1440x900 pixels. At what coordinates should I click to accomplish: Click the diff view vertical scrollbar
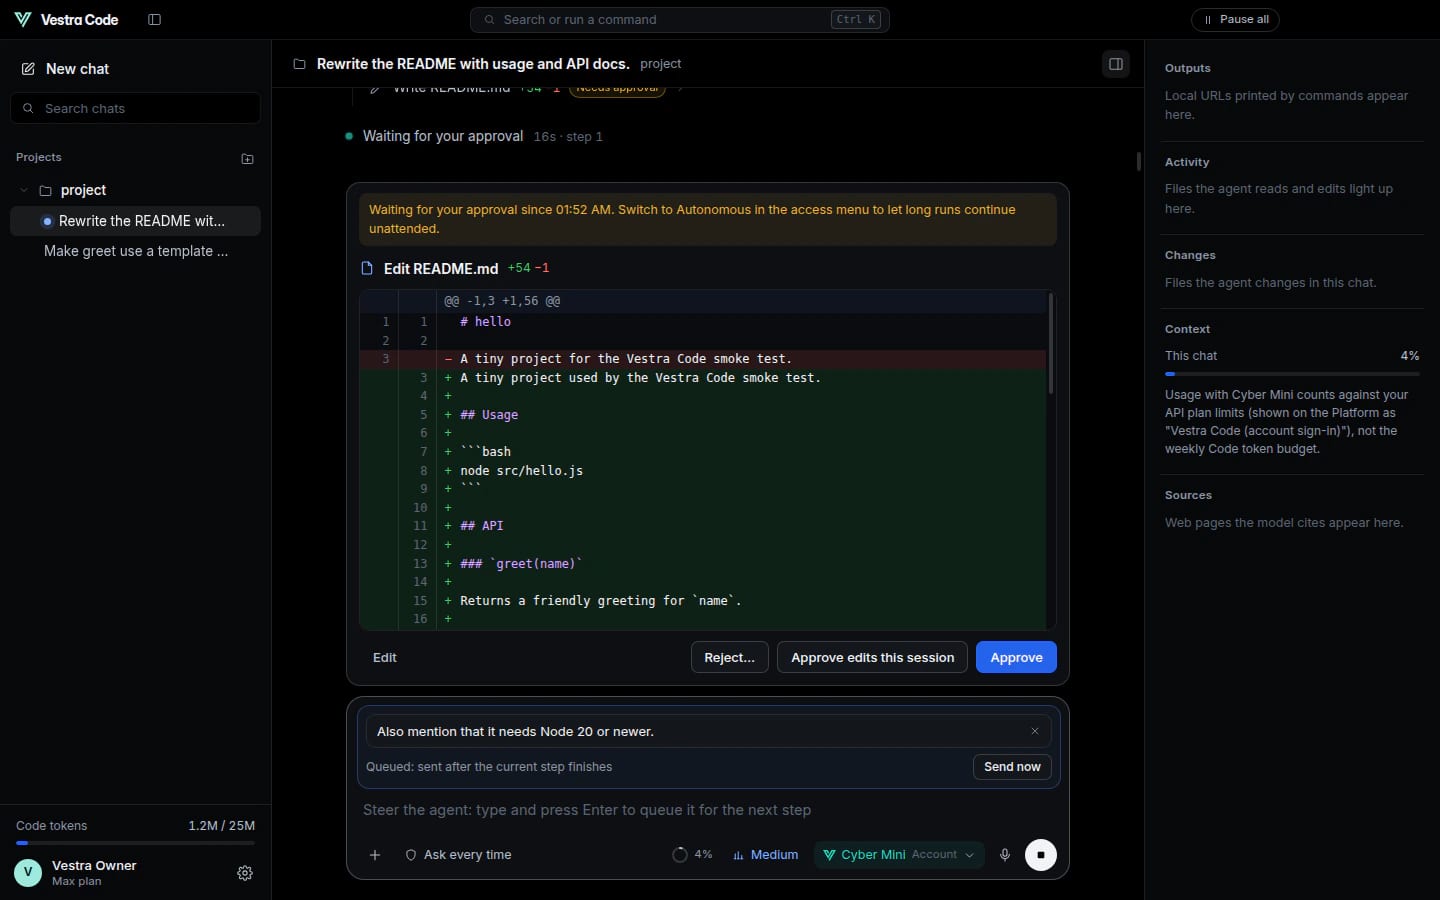1050,344
